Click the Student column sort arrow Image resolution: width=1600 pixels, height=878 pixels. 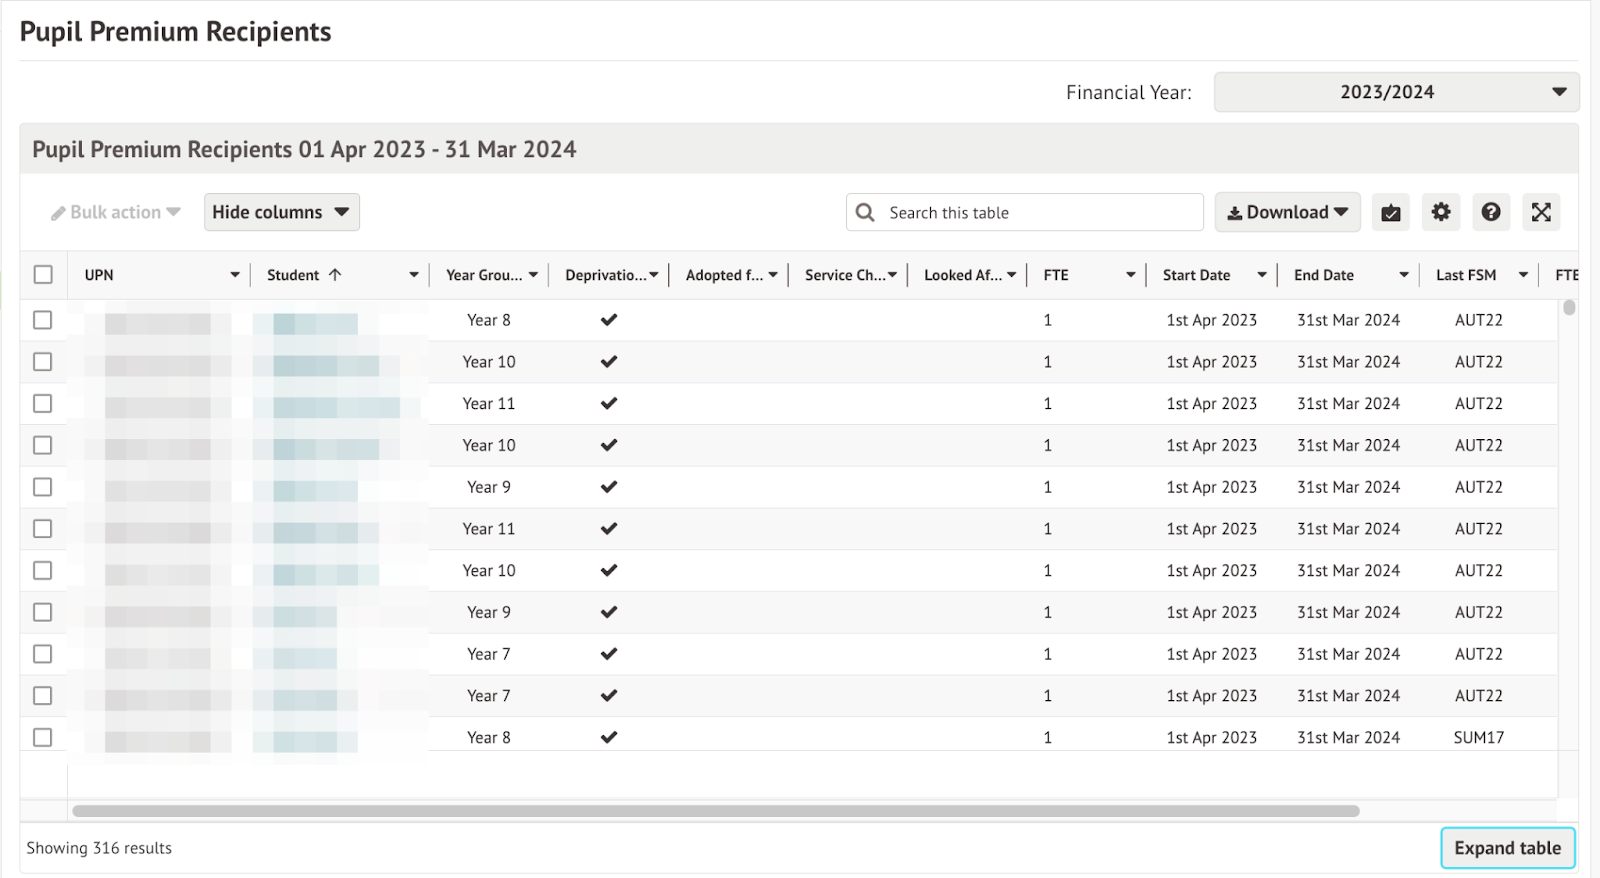tap(335, 275)
